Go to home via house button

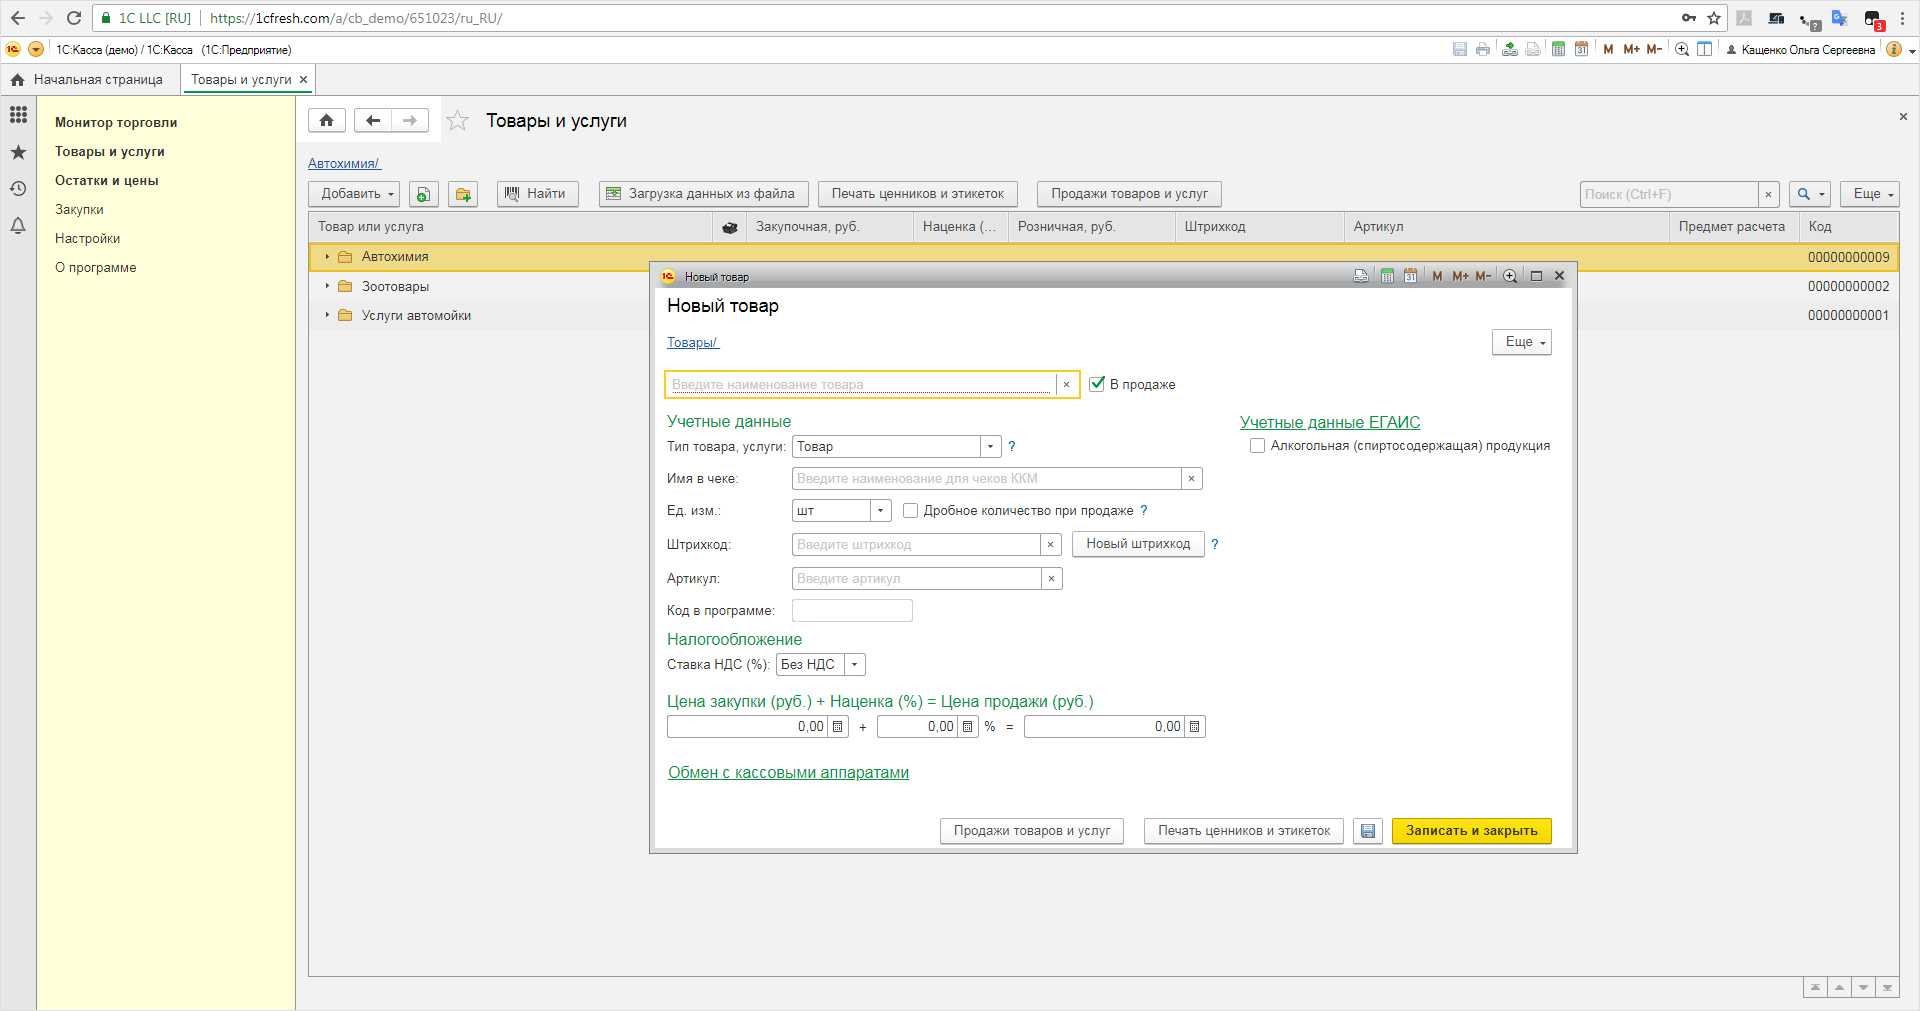coord(327,121)
